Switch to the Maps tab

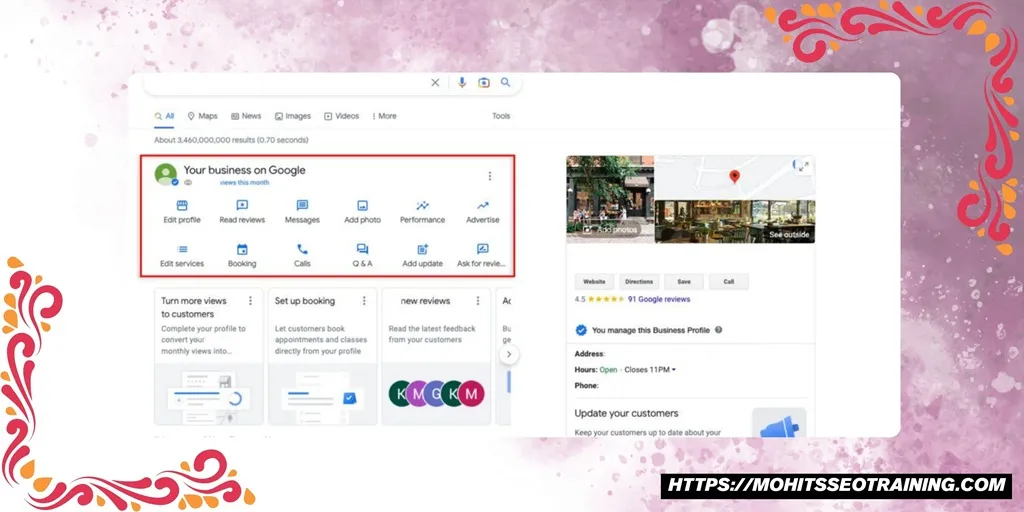[x=202, y=116]
